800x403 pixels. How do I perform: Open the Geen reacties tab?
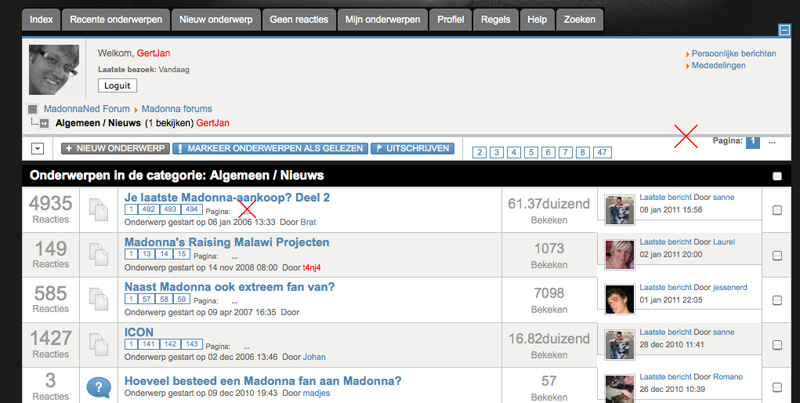click(299, 20)
